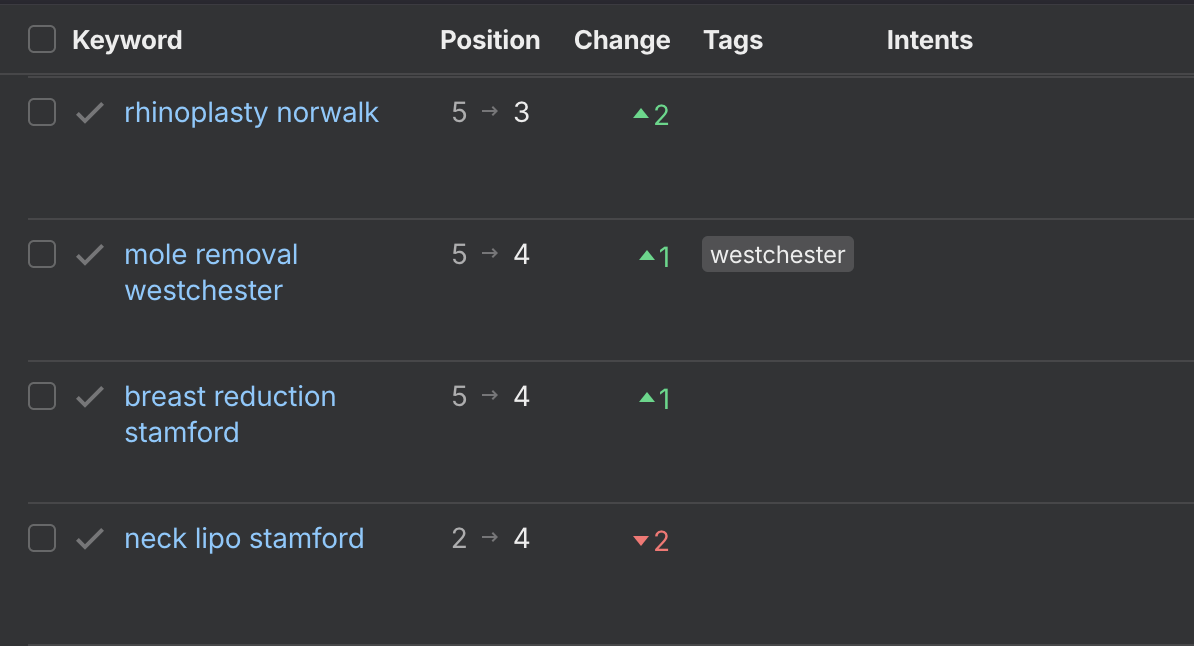This screenshot has width=1194, height=646.
Task: Click checkmark icon beside neck lipo stamford
Action: click(x=90, y=539)
